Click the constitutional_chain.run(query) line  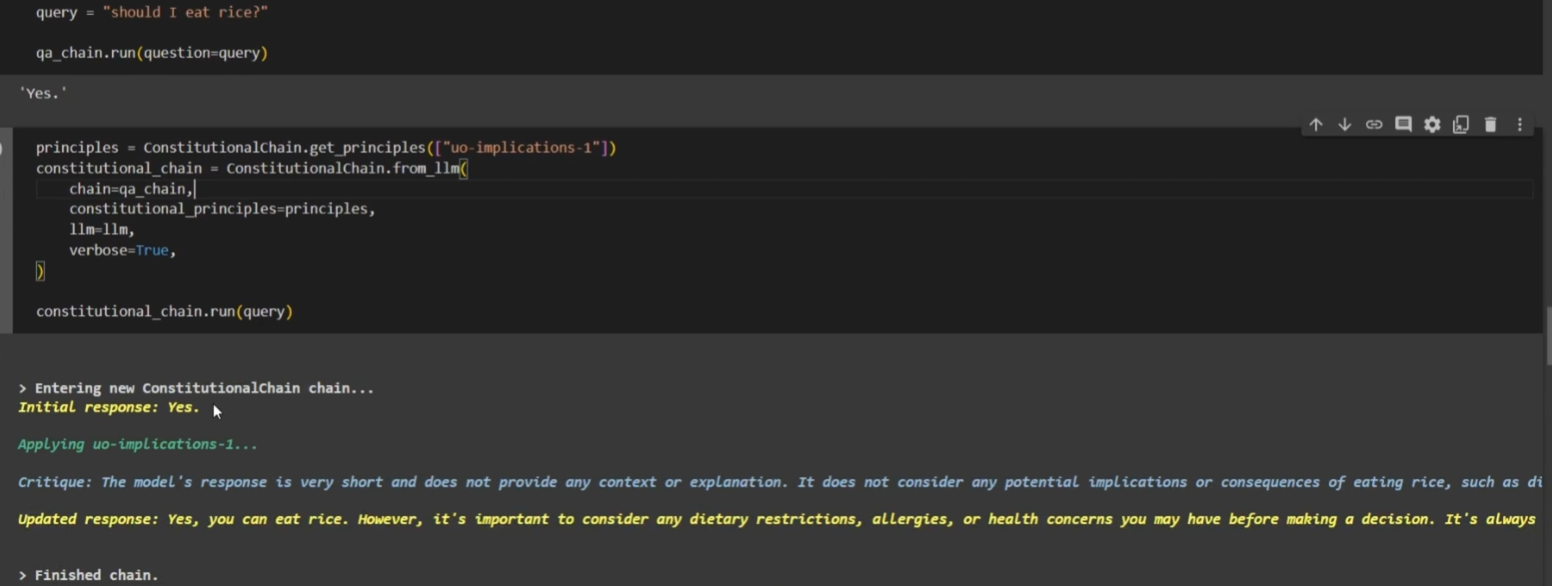(x=164, y=311)
